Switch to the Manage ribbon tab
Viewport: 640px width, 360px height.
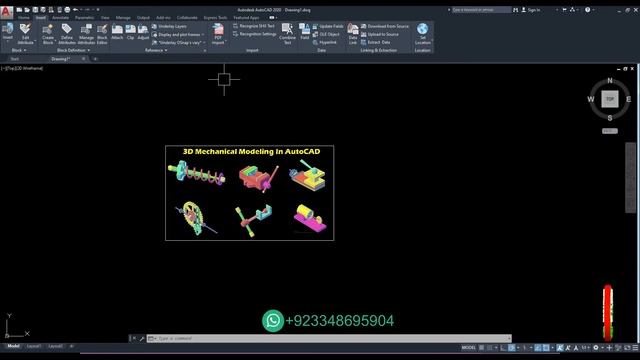tap(123, 18)
